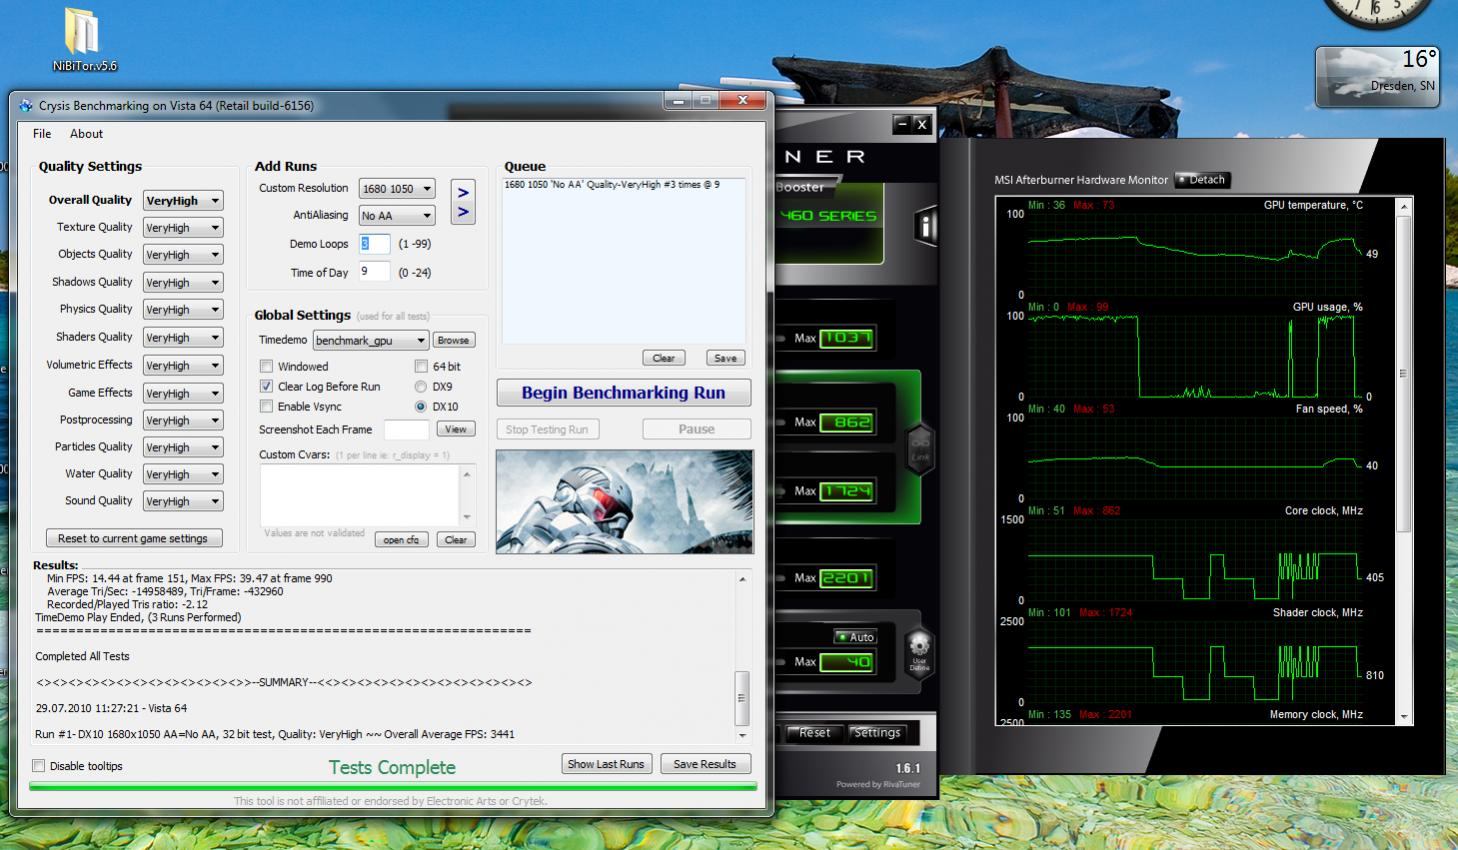Screen dimensions: 1458x850
Task: Expand the Timedemo dropdown
Action: coord(371,340)
